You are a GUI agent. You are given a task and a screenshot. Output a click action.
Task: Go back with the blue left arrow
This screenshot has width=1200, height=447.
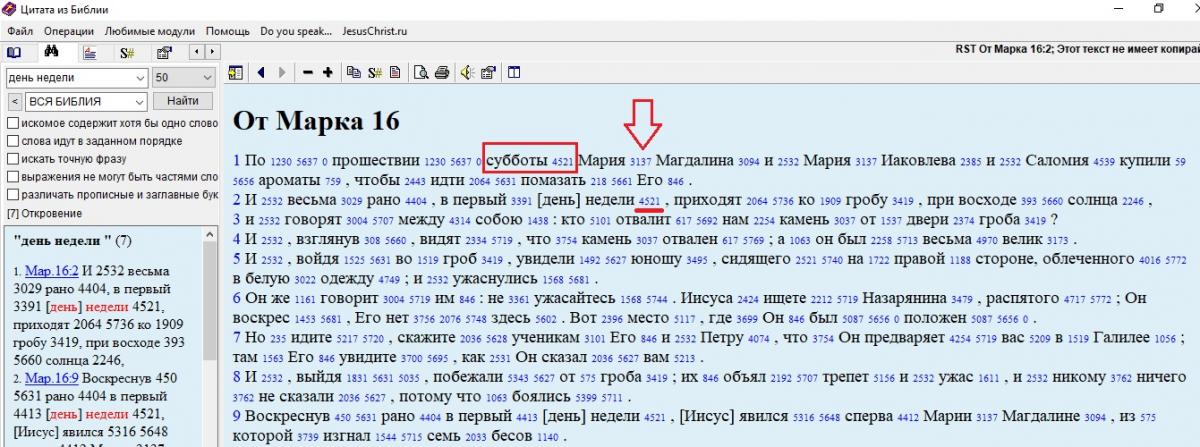click(261, 72)
